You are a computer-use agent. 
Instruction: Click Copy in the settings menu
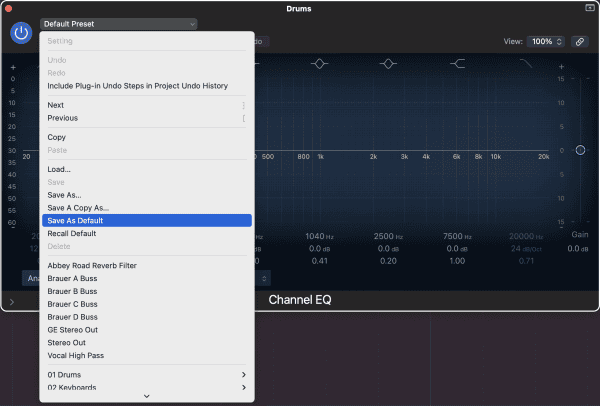point(147,137)
